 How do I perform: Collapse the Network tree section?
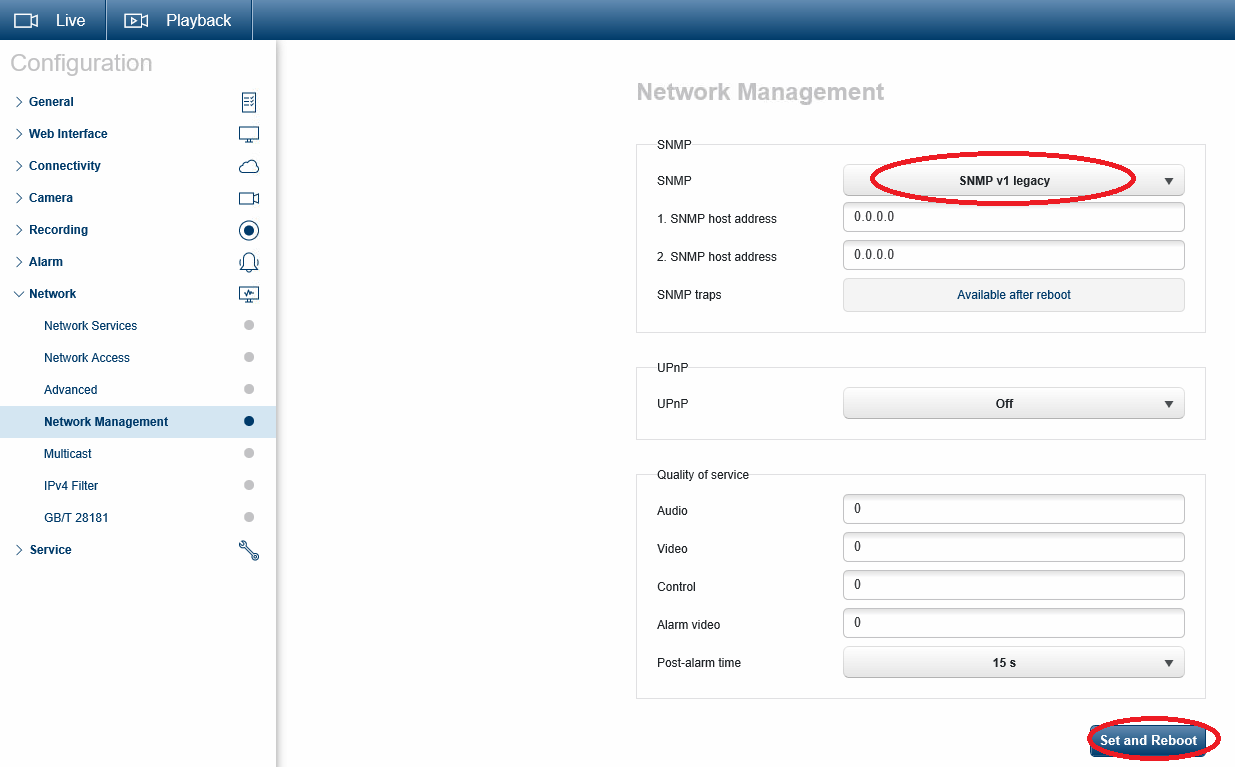19,294
